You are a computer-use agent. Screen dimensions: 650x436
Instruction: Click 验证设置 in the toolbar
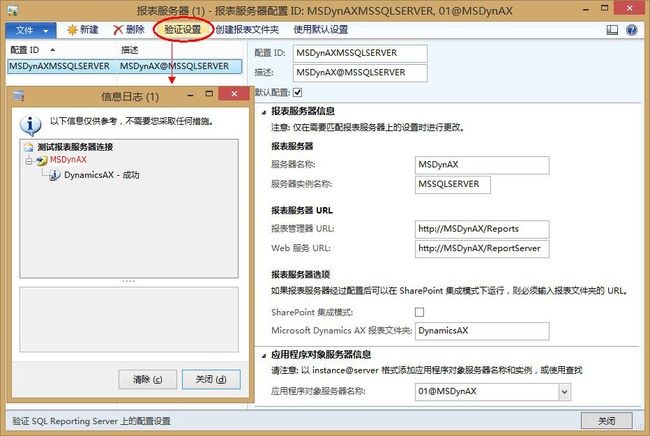182,29
